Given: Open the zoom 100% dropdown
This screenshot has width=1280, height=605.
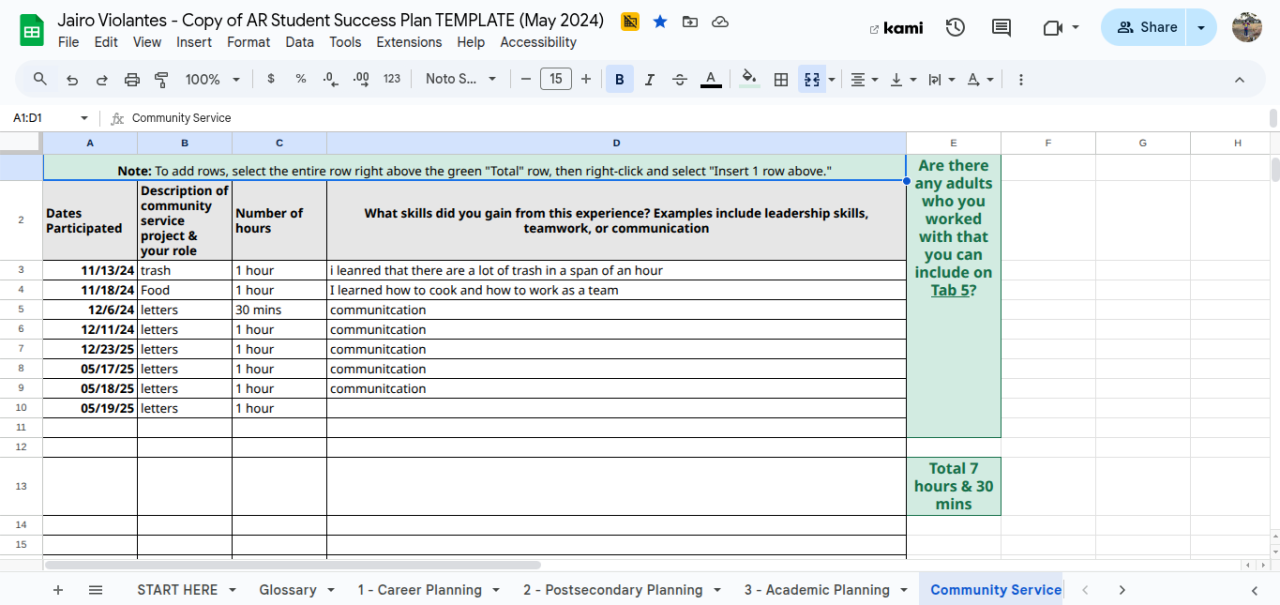Looking at the screenshot, I should point(212,79).
